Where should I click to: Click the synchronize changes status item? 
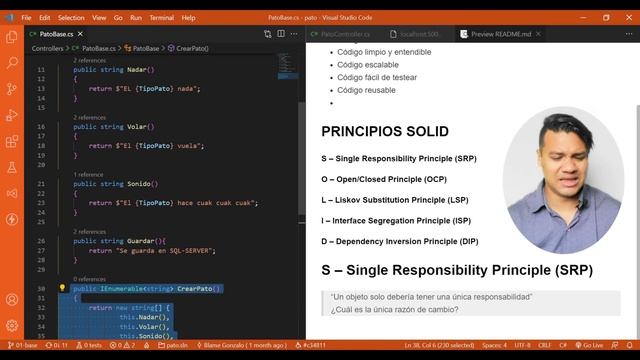(x=56, y=345)
